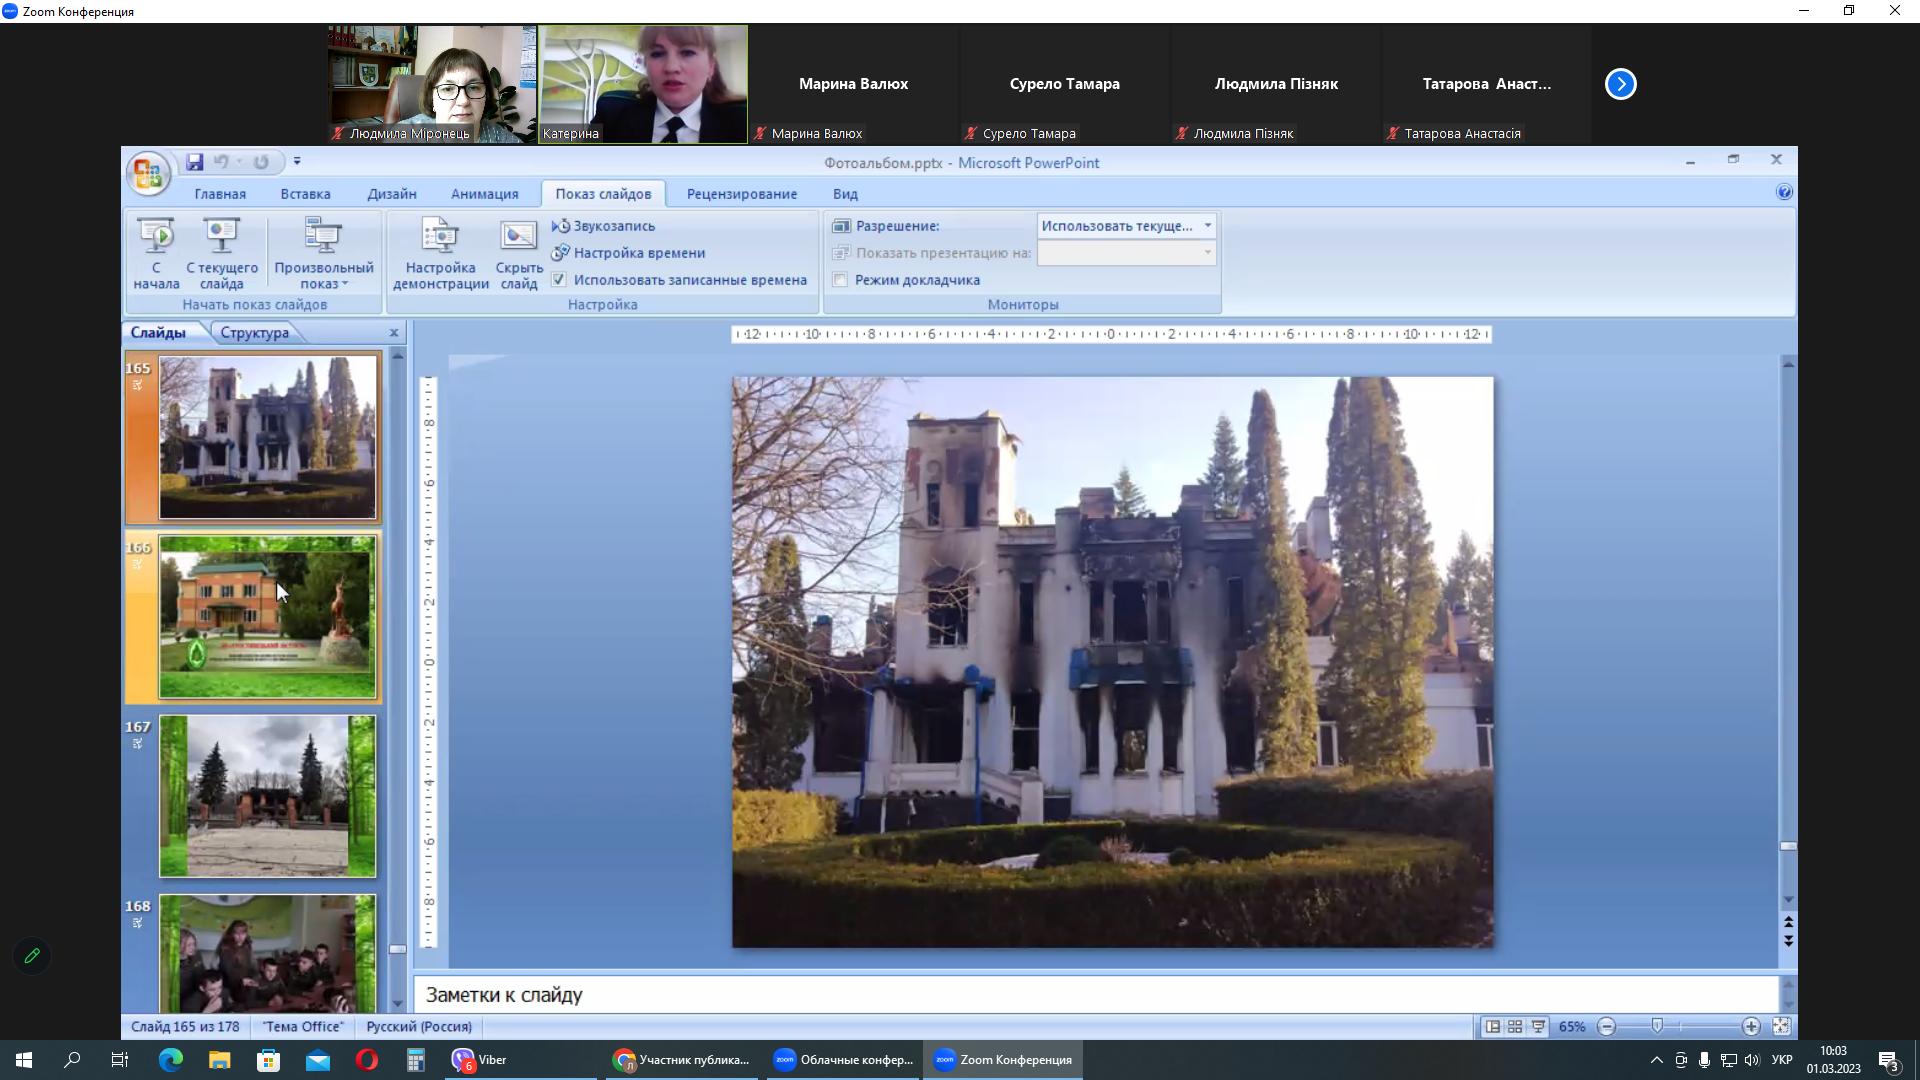Switch to 'Структура' outline tab
The image size is (1920, 1080).
[254, 333]
